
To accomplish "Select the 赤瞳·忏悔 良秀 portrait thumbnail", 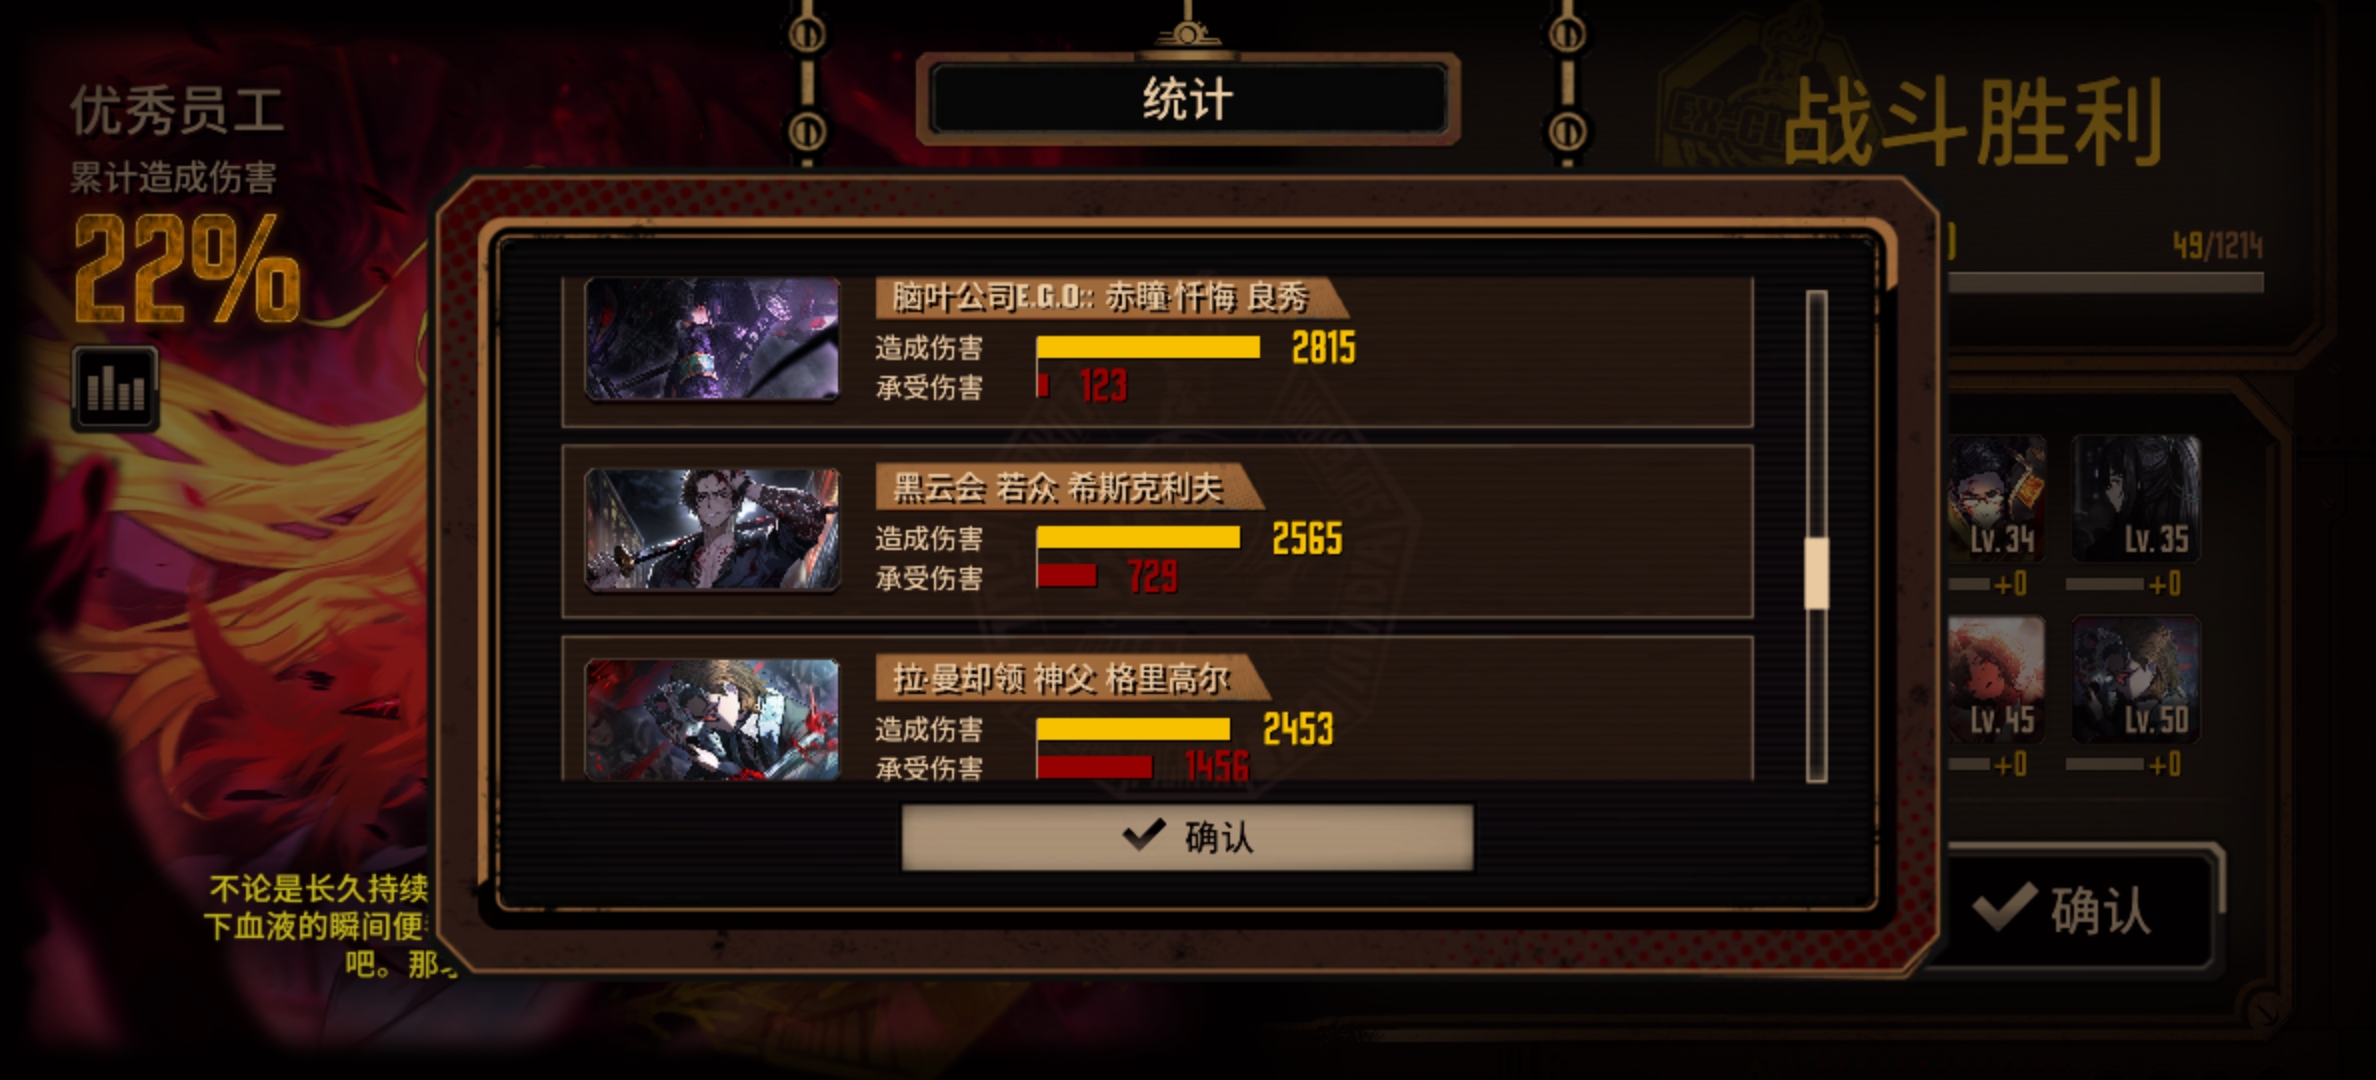I will coord(712,339).
